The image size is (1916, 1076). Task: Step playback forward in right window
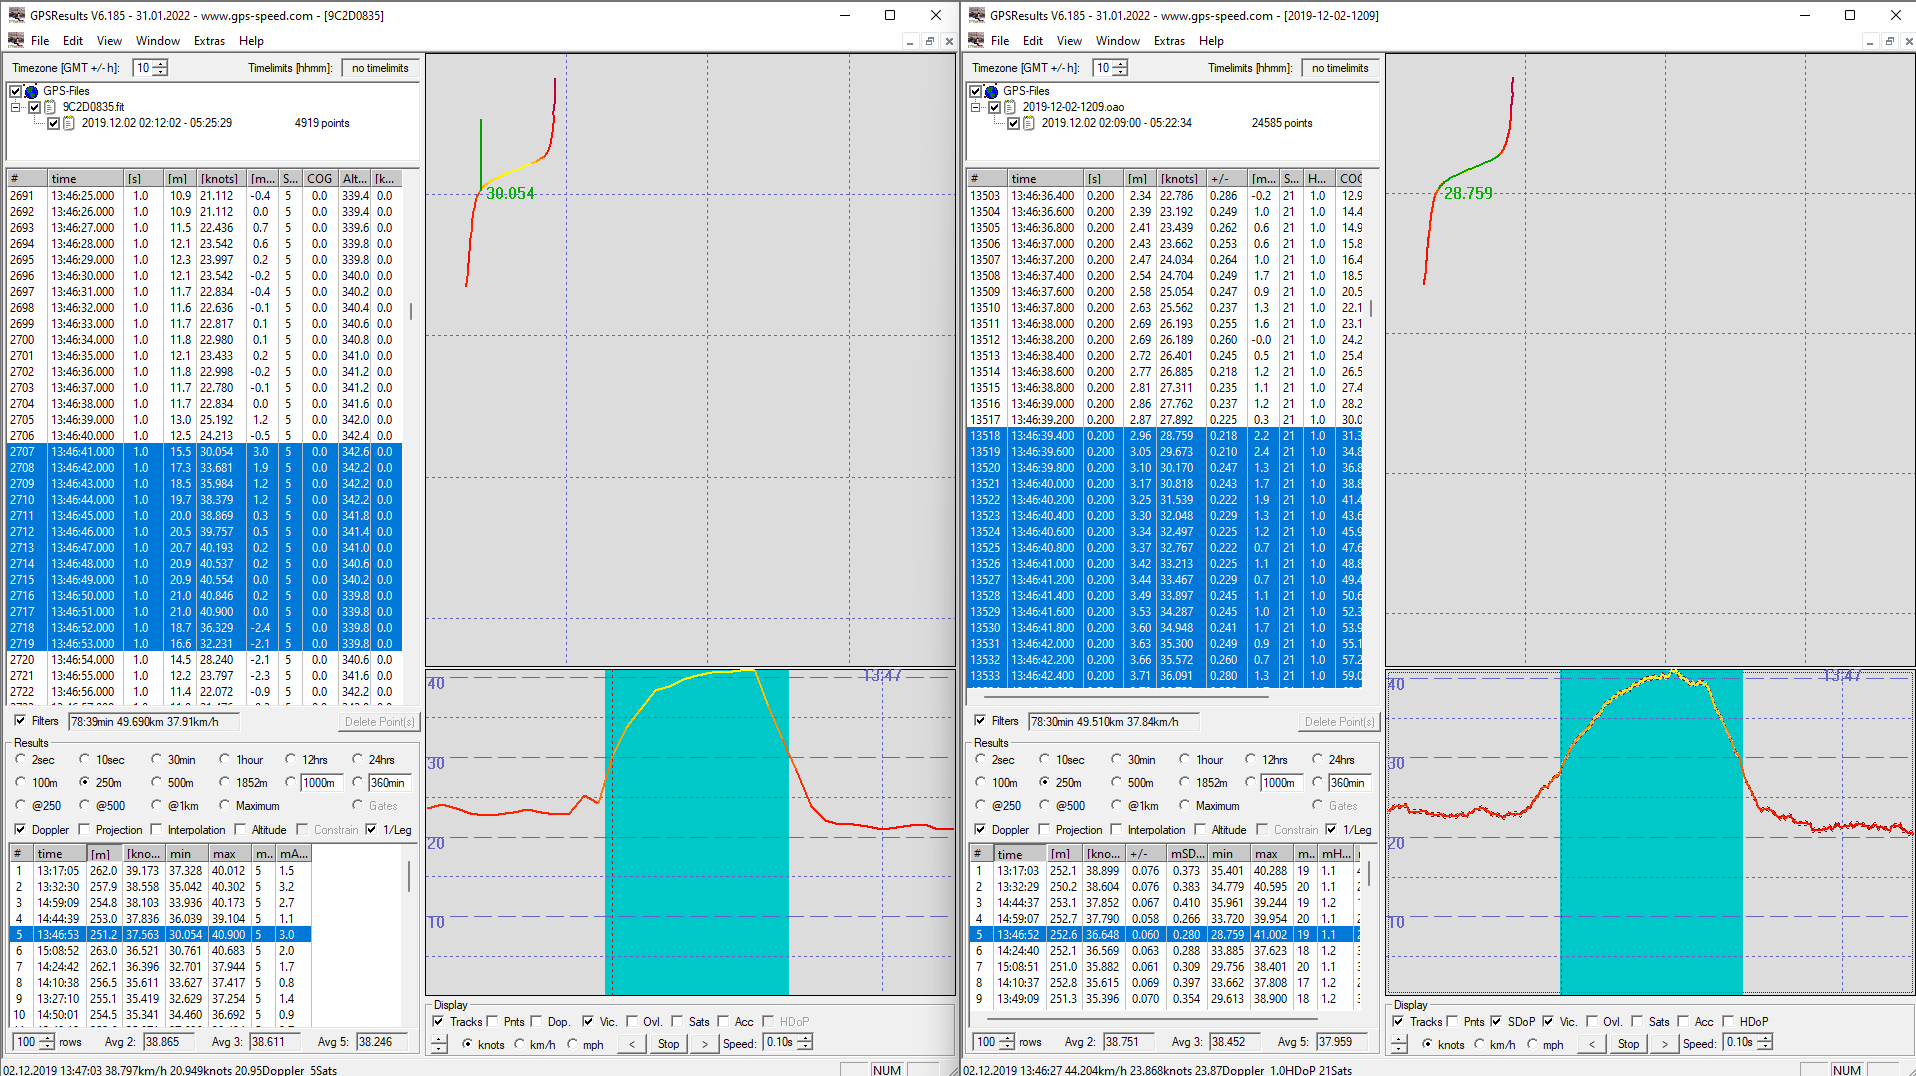point(1665,1043)
